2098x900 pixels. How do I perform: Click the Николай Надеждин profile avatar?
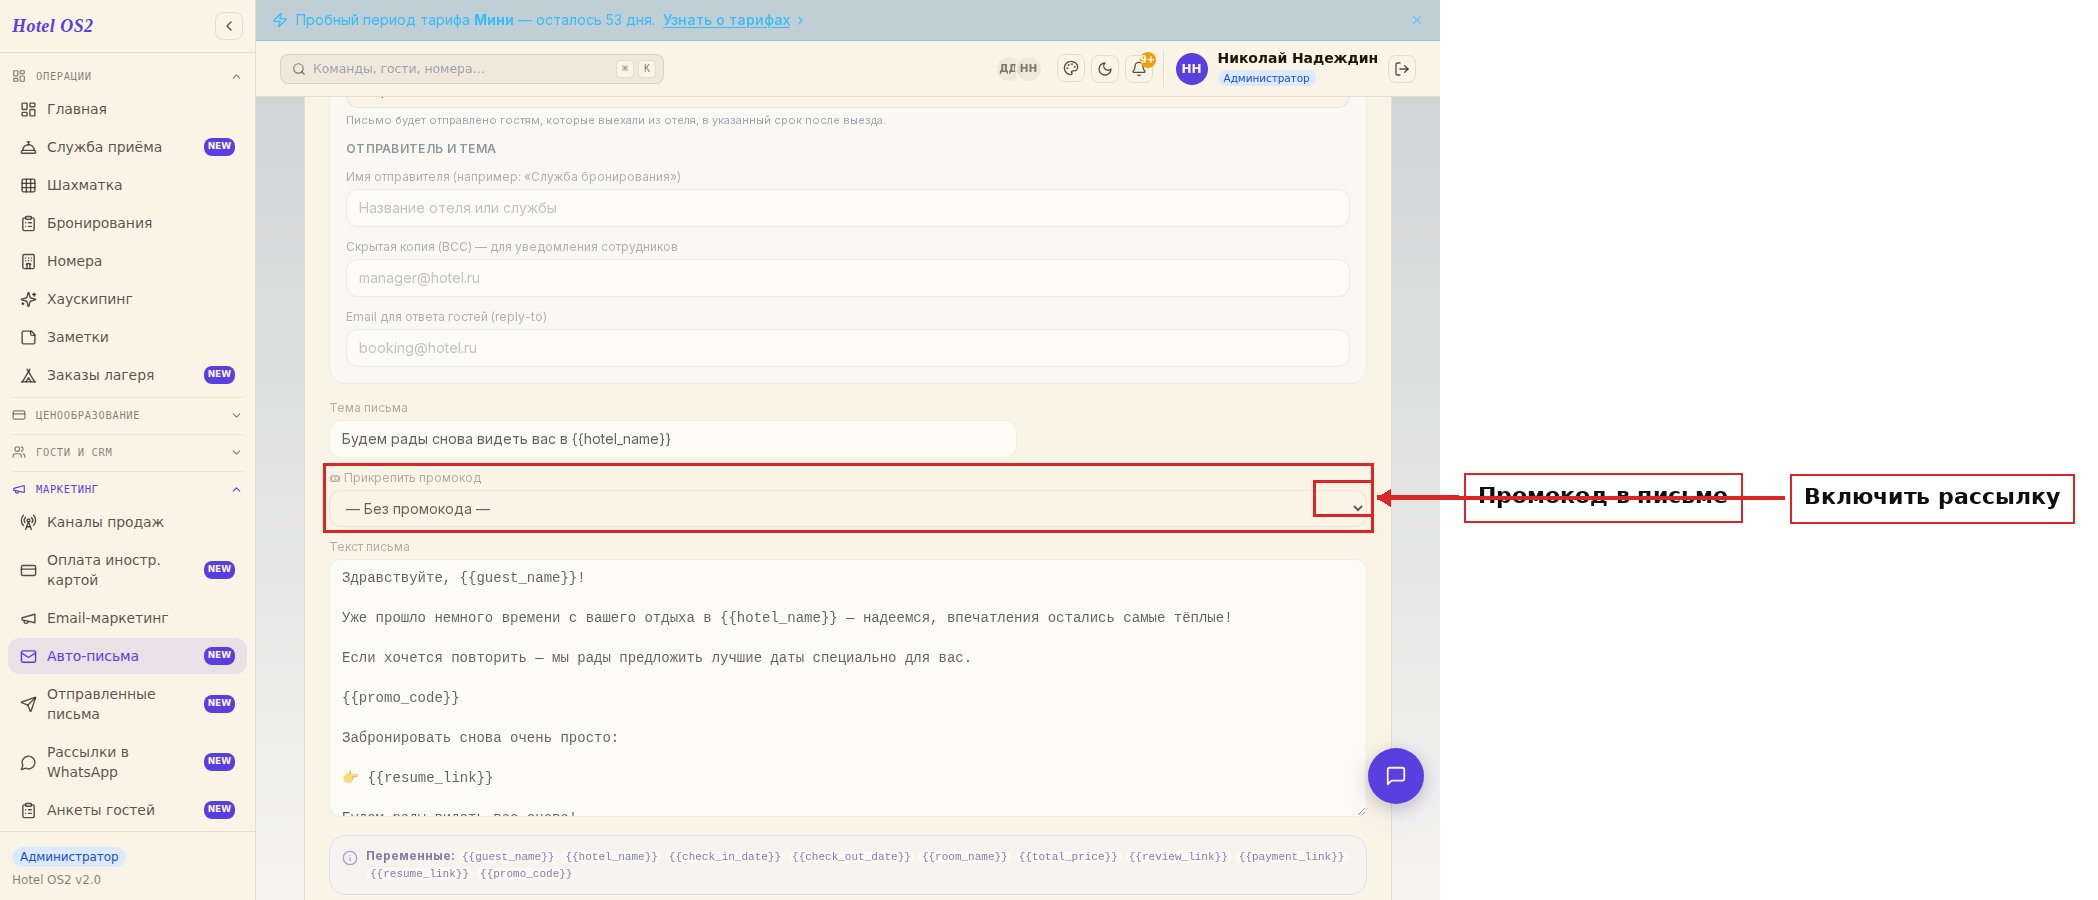[x=1191, y=69]
